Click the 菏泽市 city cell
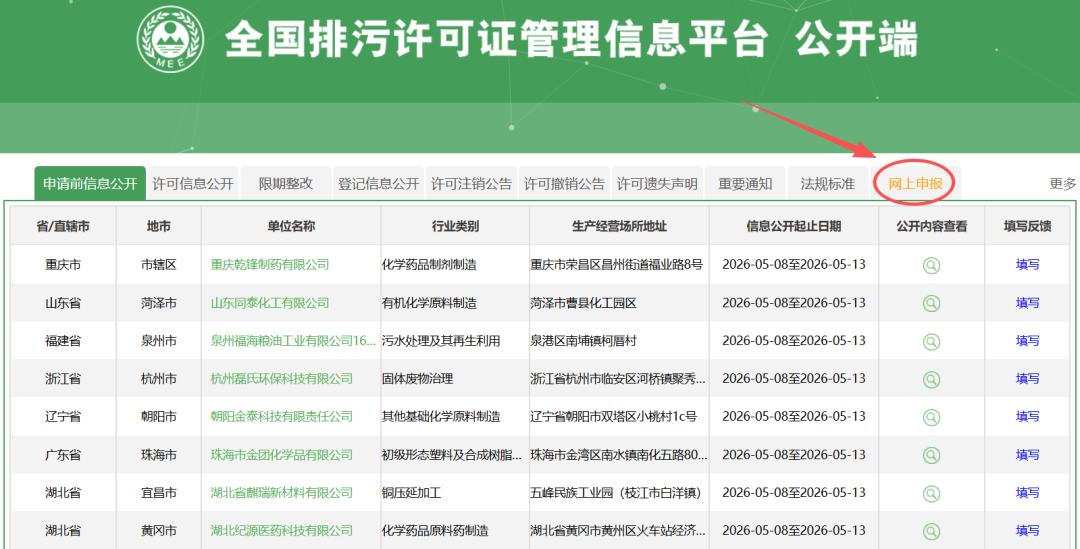The width and height of the screenshot is (1080, 549). (x=159, y=302)
